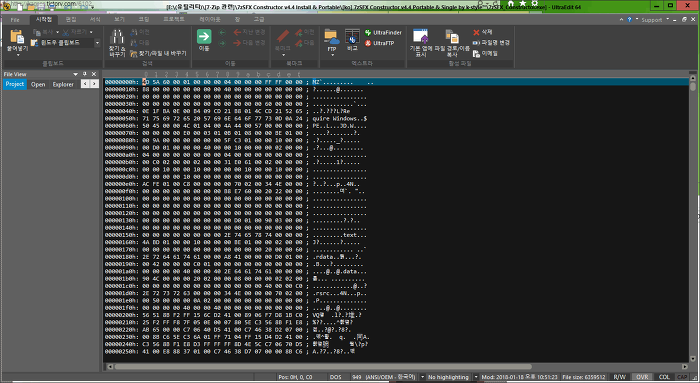Switch to the Coding (코딩) ribbon tab

[144, 20]
